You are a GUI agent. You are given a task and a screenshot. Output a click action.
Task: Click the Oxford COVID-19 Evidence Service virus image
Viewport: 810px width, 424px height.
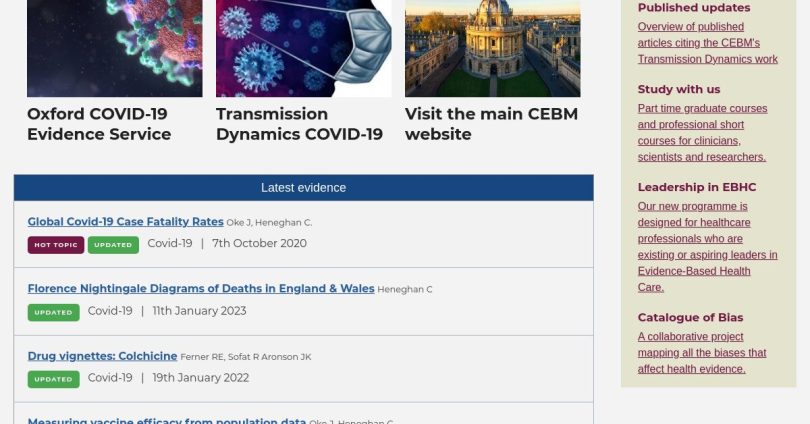pyautogui.click(x=114, y=48)
